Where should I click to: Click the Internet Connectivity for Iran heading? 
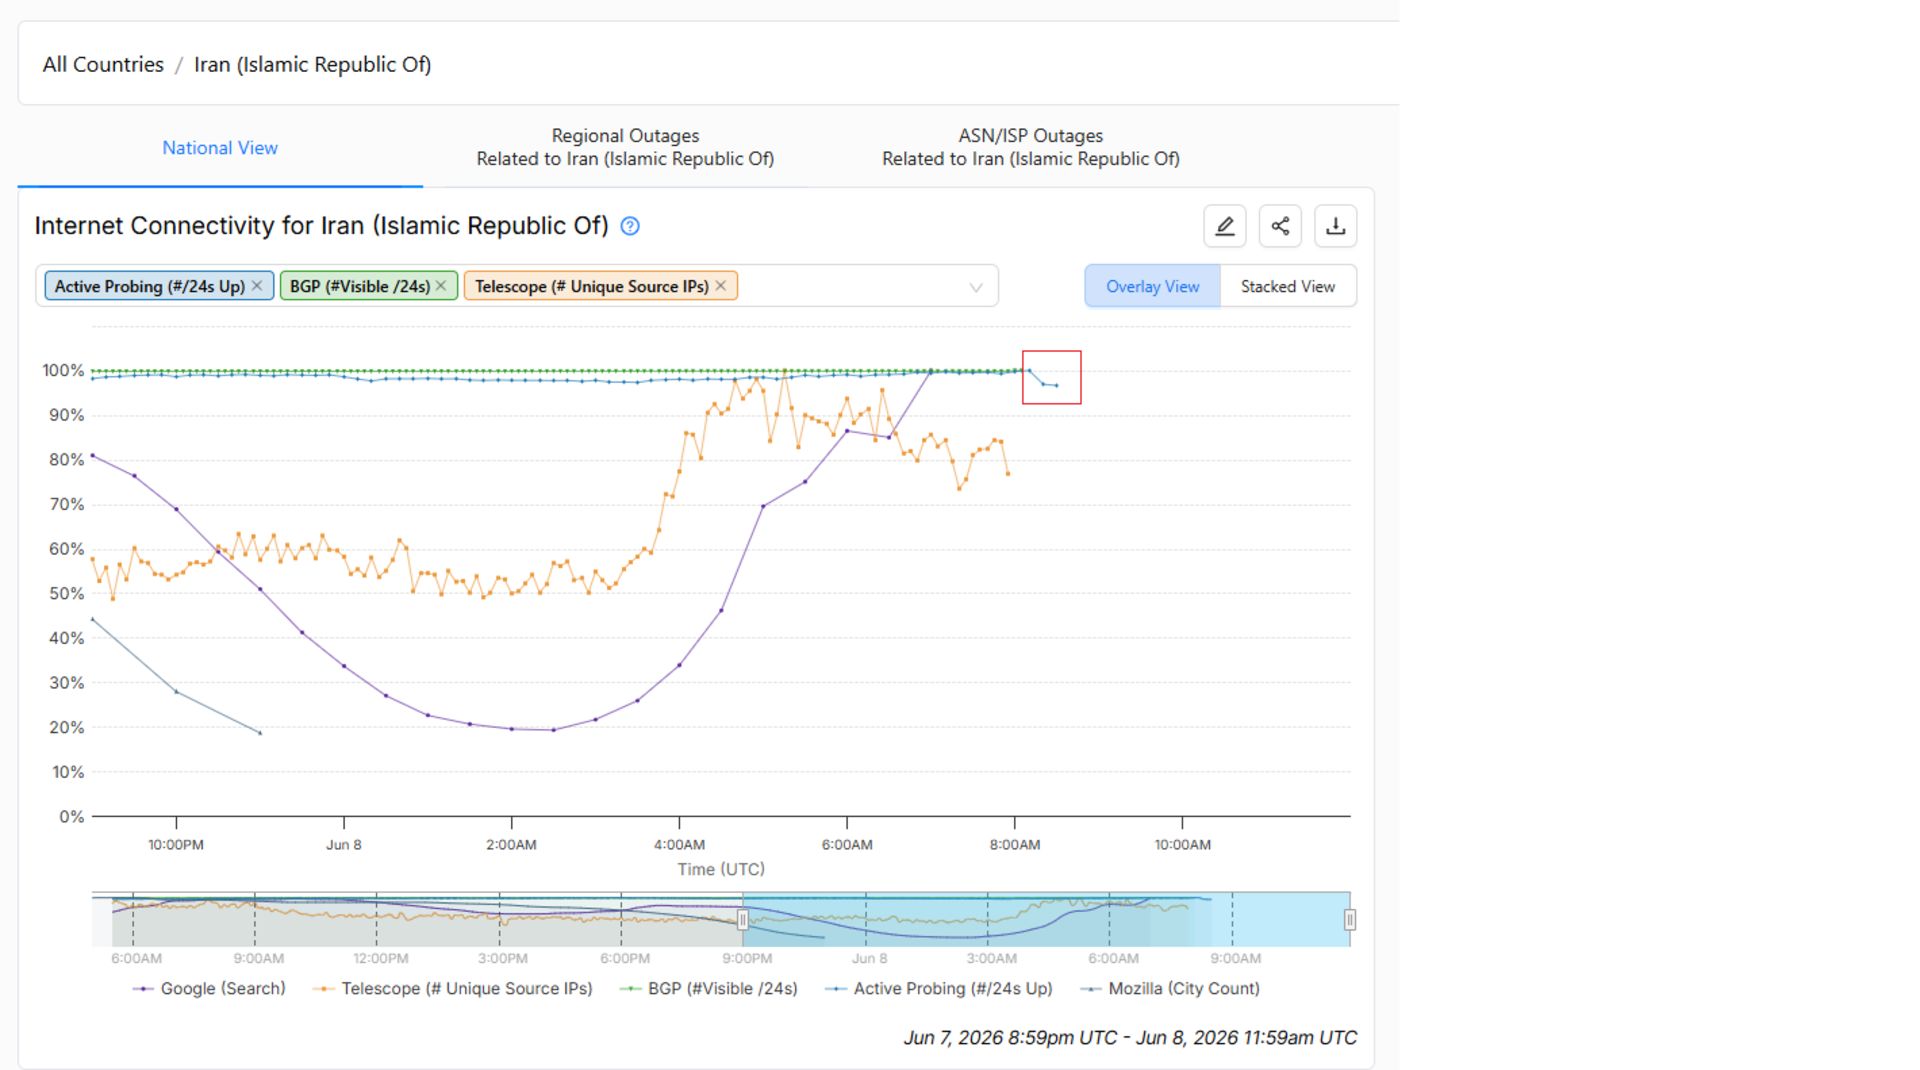(x=321, y=226)
